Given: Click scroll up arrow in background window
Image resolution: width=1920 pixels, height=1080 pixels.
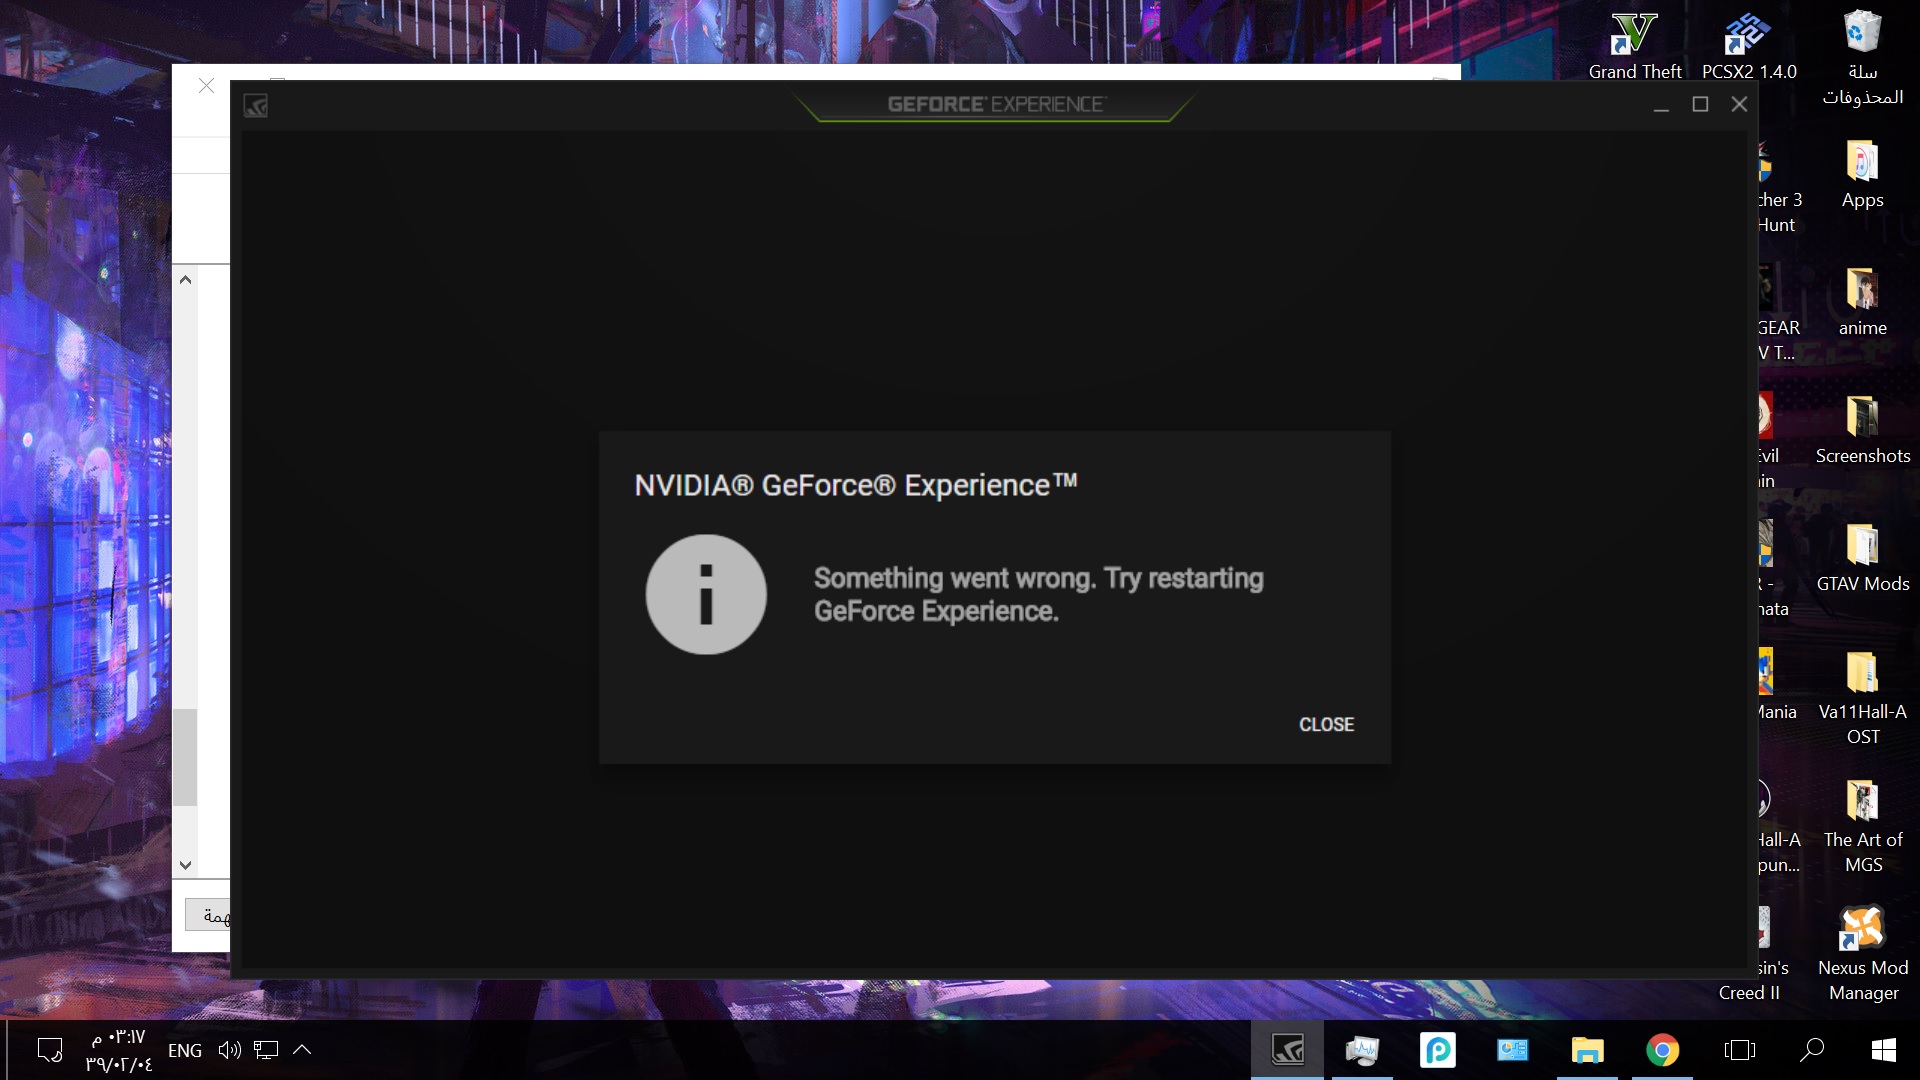Looking at the screenshot, I should (x=185, y=280).
